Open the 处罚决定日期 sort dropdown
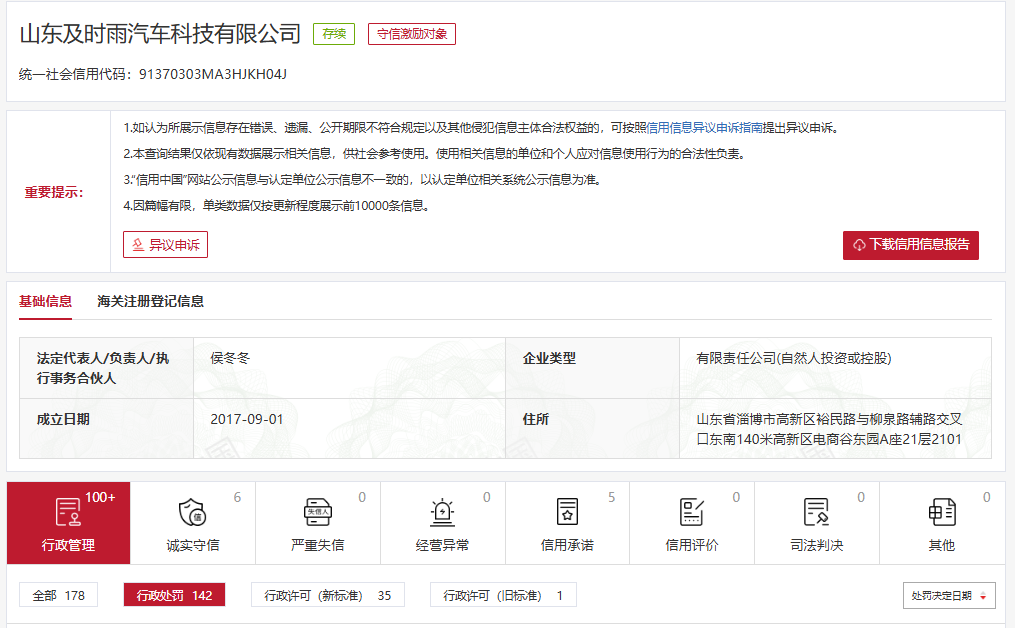The image size is (1015, 628). pos(949,595)
